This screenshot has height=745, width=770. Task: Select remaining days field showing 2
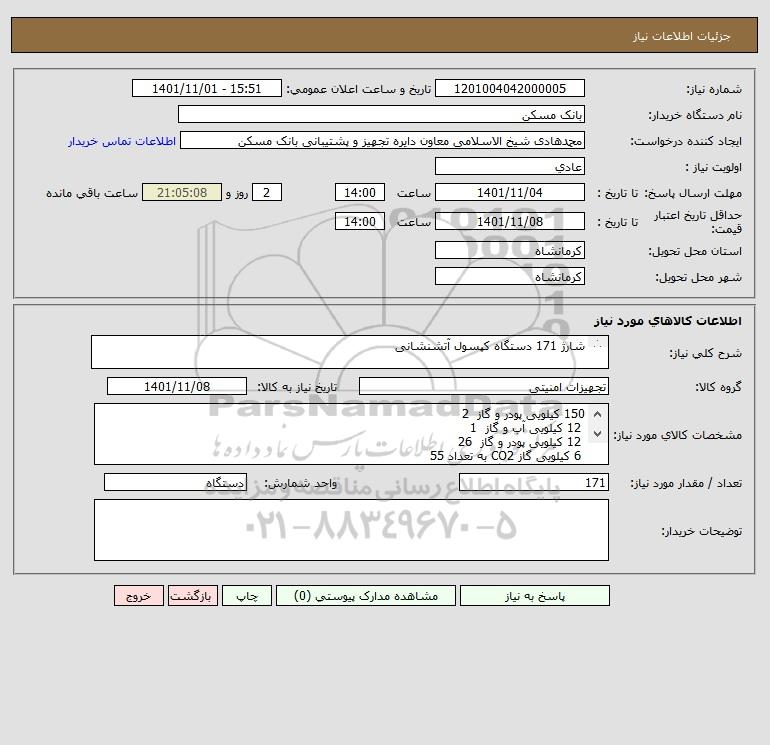tap(267, 193)
